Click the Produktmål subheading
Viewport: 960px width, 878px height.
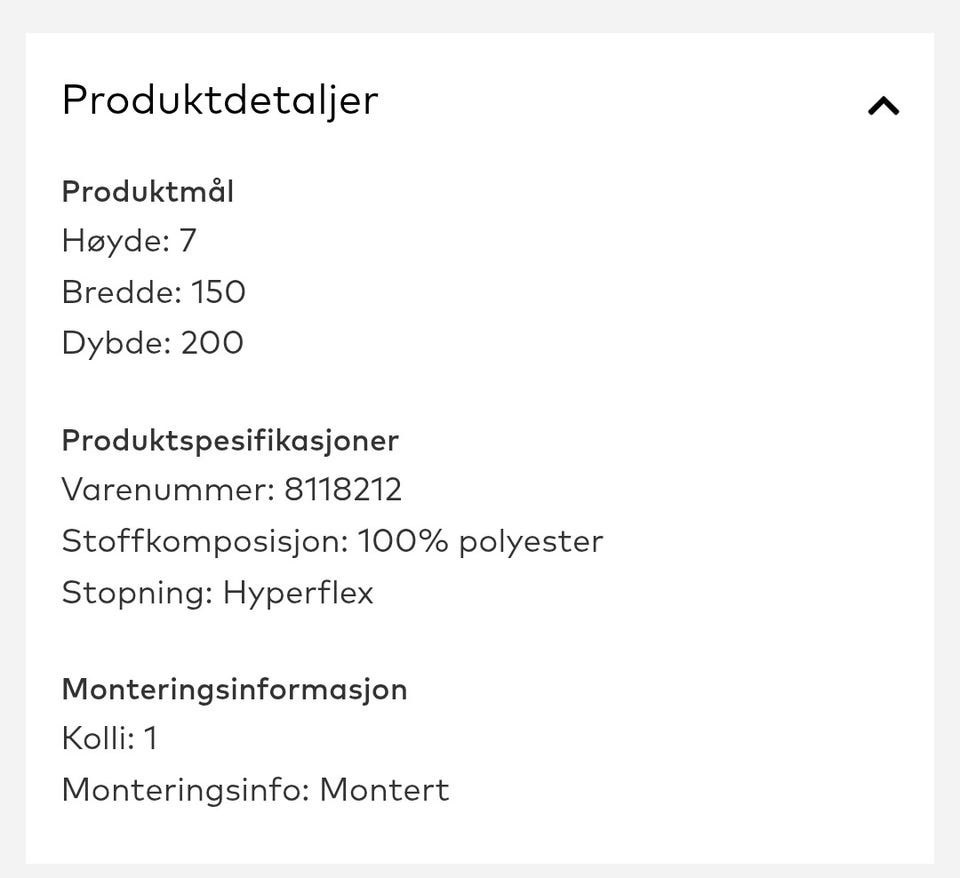148,191
